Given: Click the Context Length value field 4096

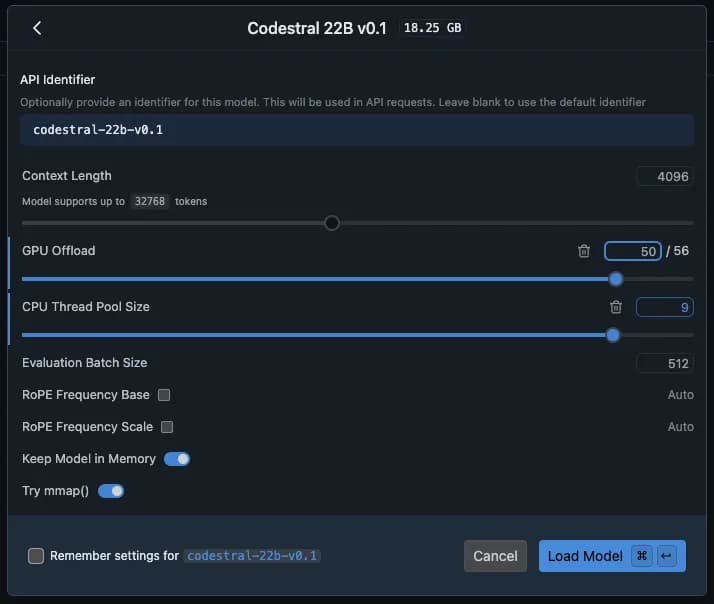Looking at the screenshot, I should (x=665, y=176).
